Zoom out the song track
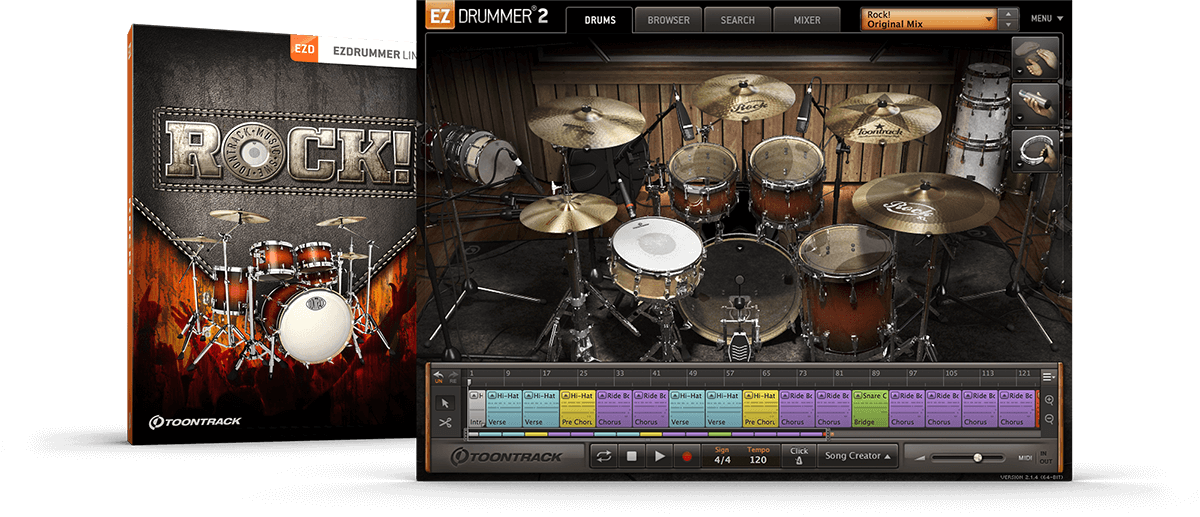 click(x=1048, y=419)
